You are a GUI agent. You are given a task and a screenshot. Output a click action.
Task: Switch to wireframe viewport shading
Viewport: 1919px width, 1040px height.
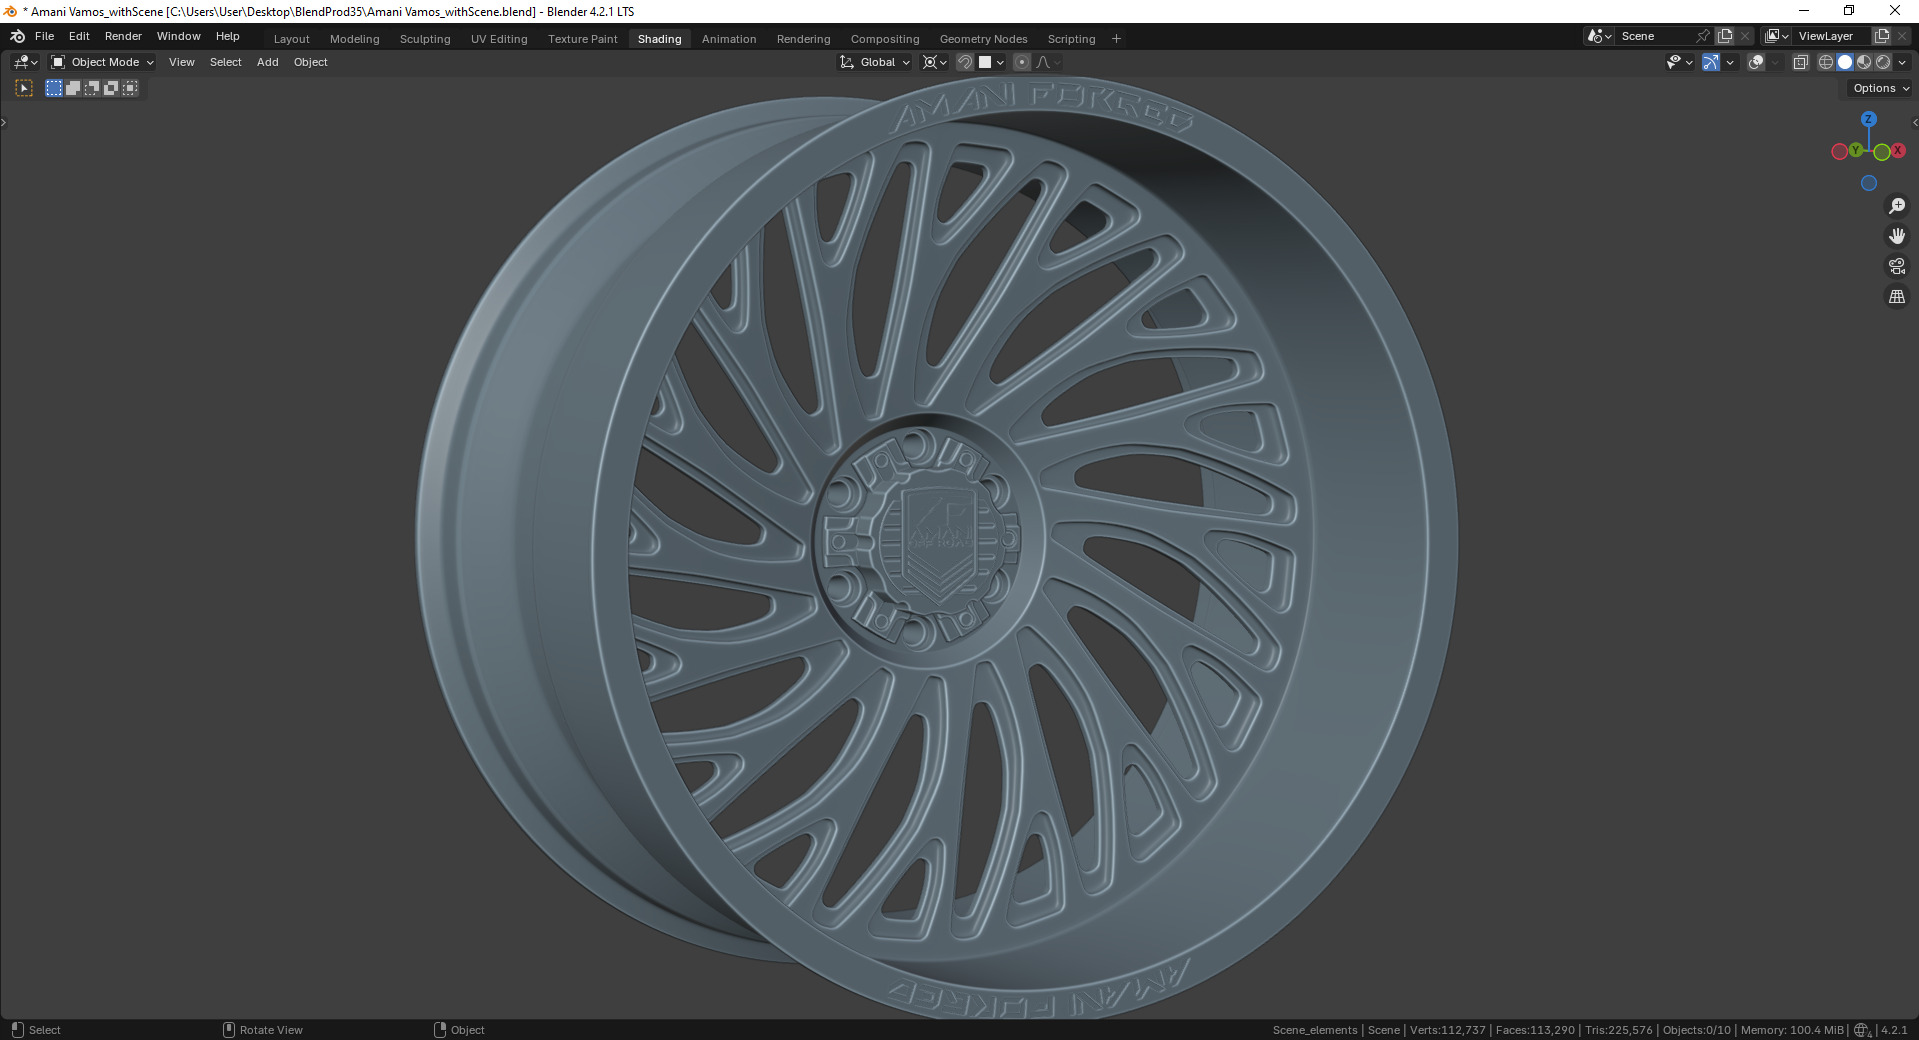[x=1826, y=62]
